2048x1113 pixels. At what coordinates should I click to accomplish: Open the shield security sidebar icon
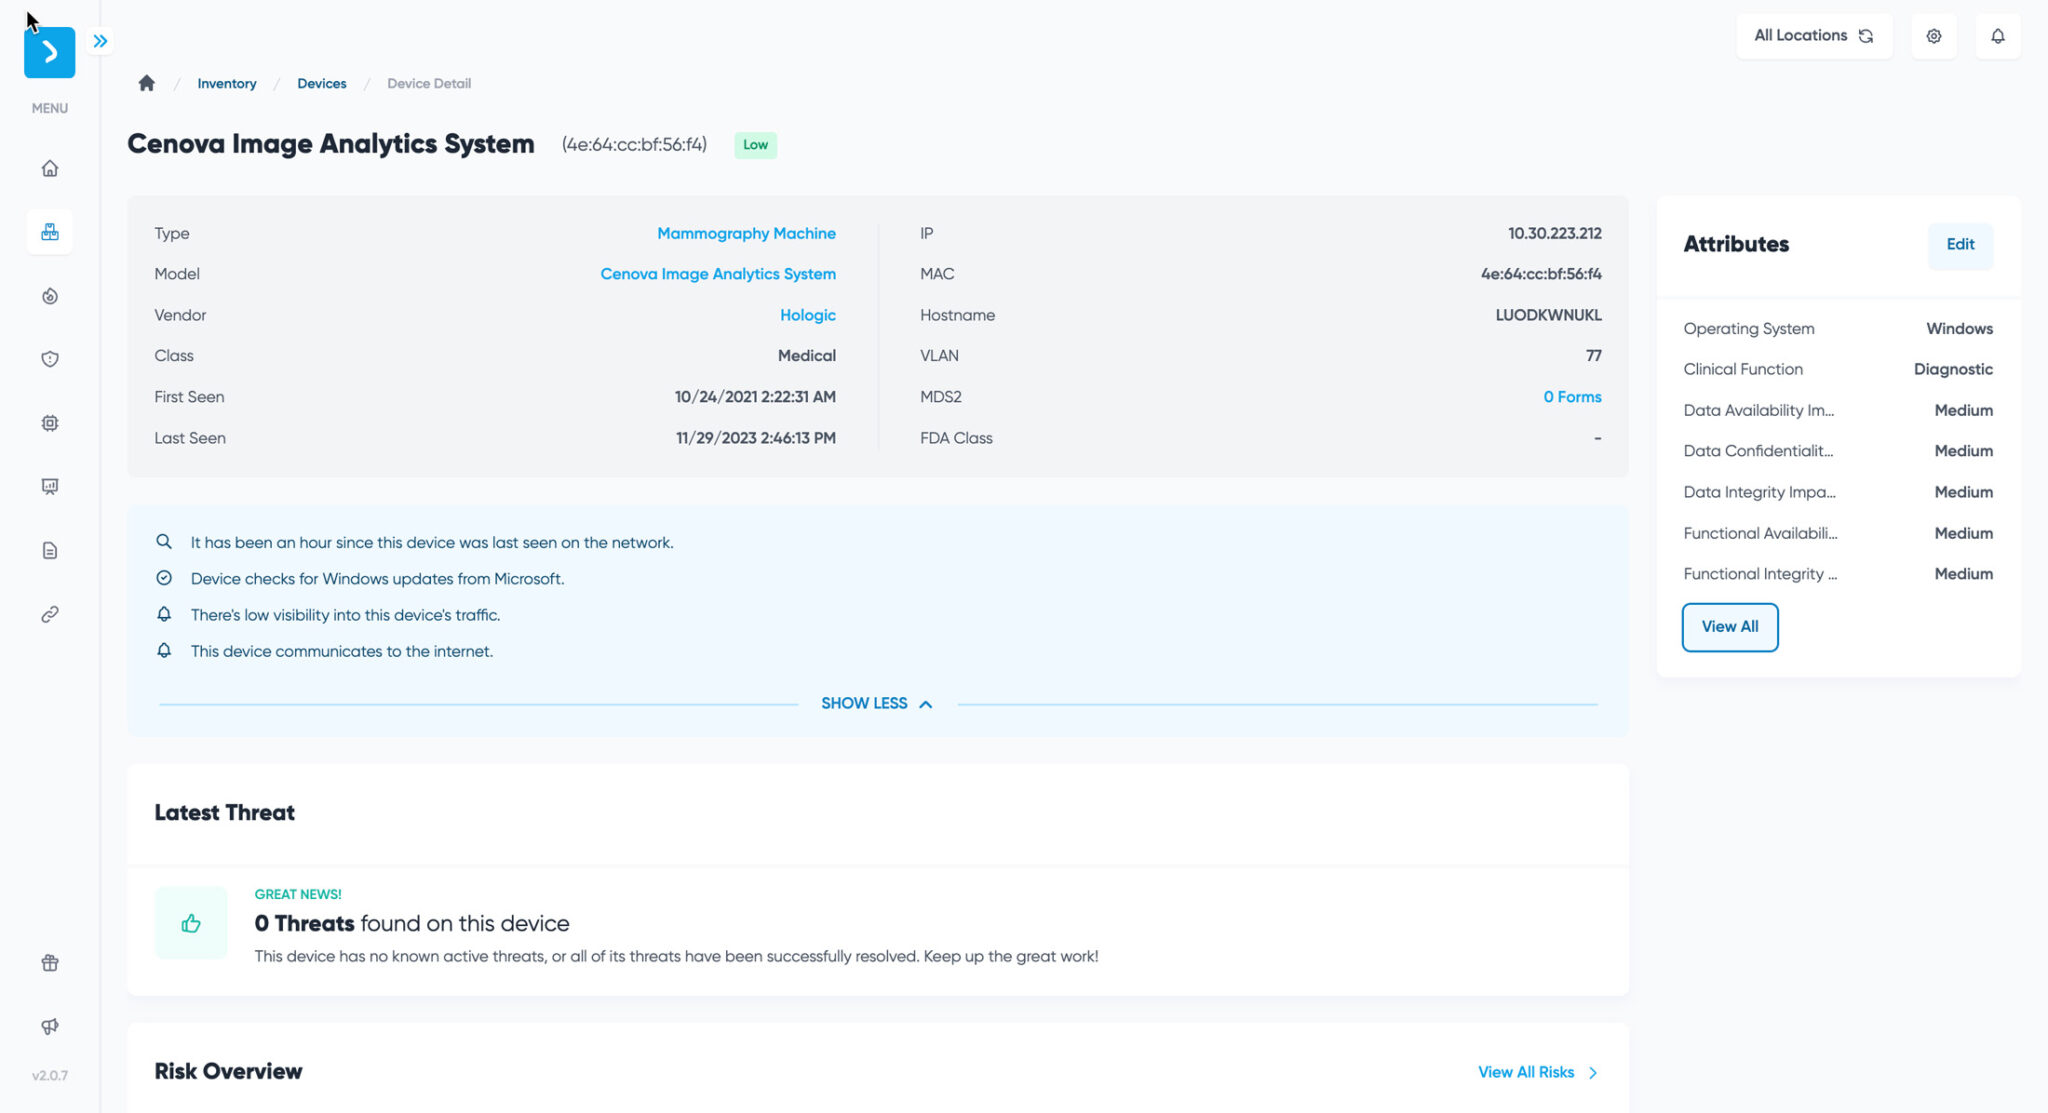(49, 359)
